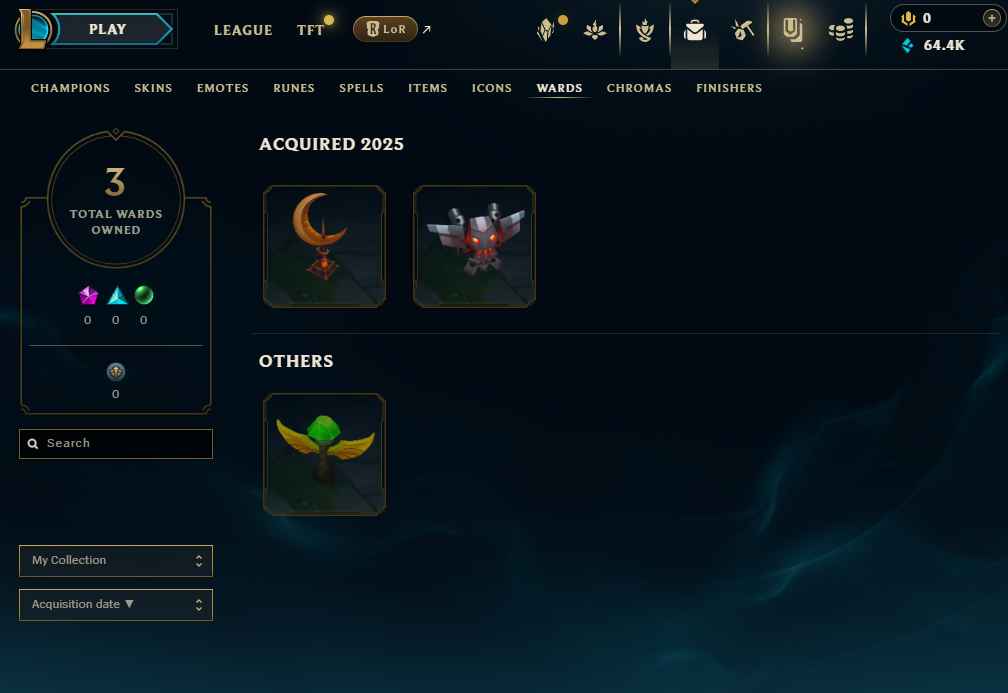Open the My Collection filter dropdown
The image size is (1008, 693).
116,561
